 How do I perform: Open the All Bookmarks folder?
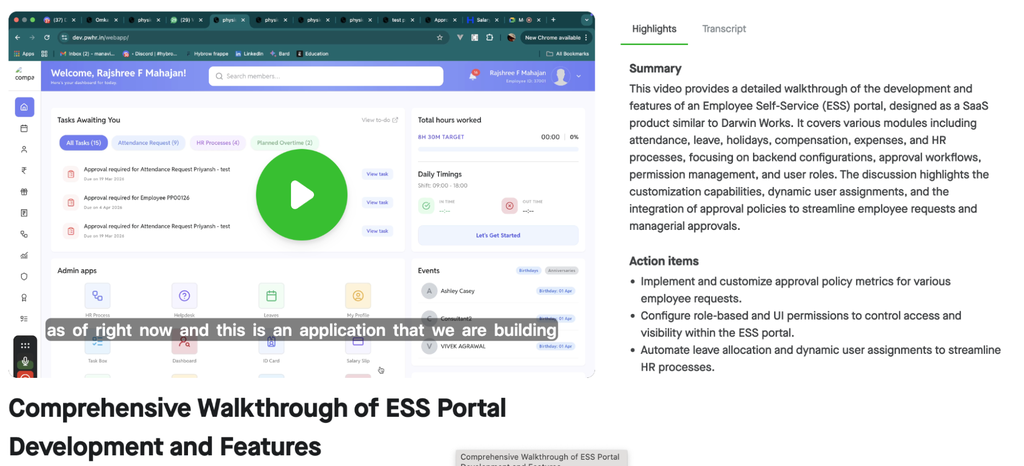(568, 54)
